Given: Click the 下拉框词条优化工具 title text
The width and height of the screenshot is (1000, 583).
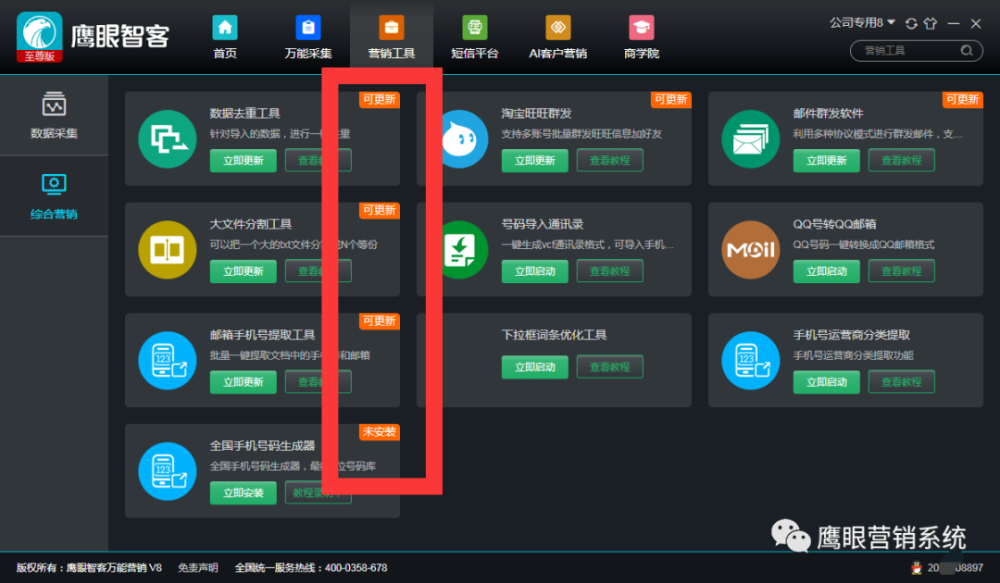Looking at the screenshot, I should pyautogui.click(x=554, y=335).
